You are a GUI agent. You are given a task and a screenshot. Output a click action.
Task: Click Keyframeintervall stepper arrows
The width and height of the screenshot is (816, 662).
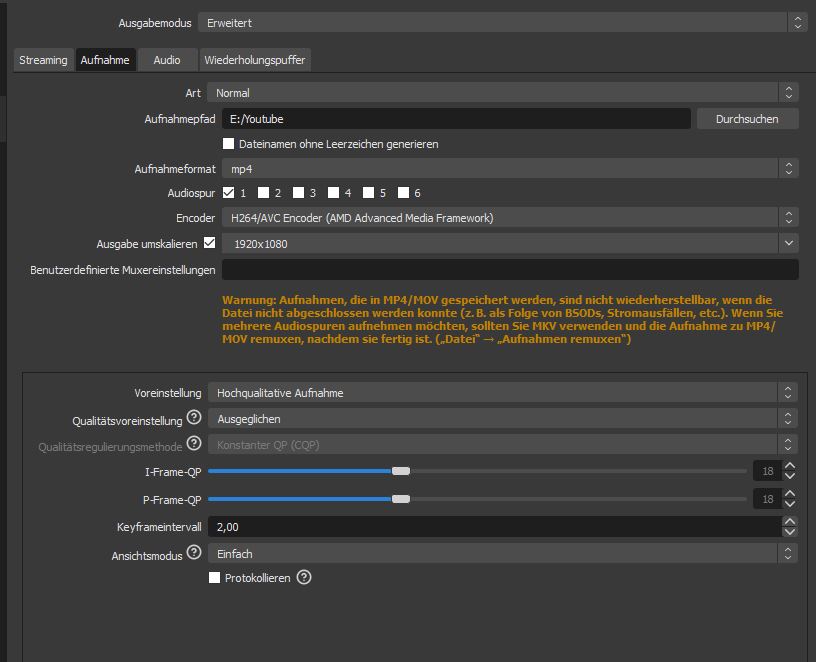(x=790, y=526)
